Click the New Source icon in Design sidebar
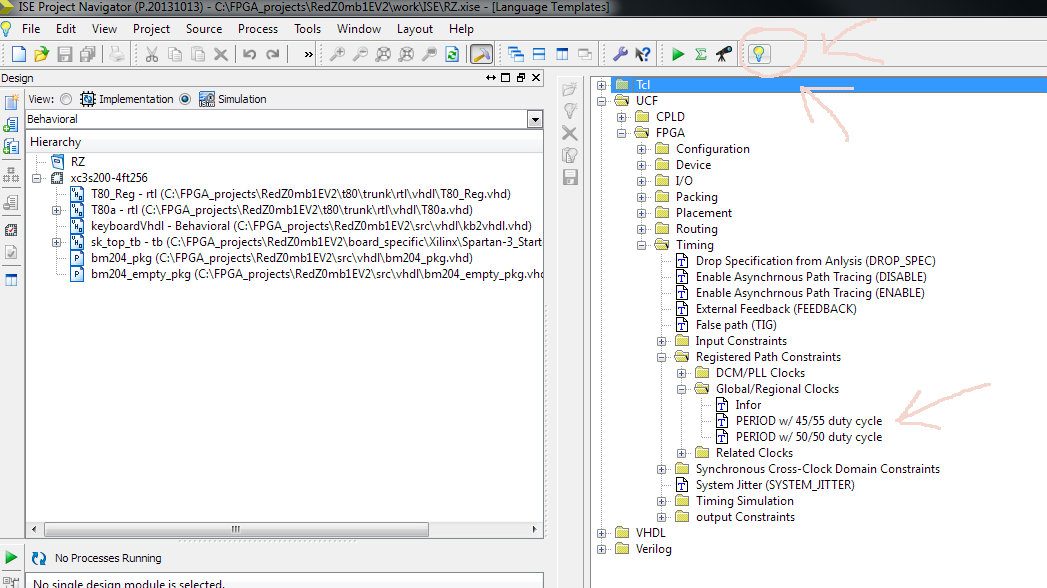Image resolution: width=1047 pixels, height=588 pixels. (x=11, y=102)
